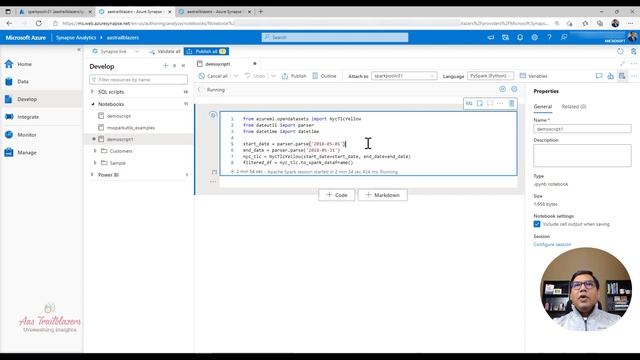Select the Related properties tab
Screen dimensions: 640x360
[574, 107]
